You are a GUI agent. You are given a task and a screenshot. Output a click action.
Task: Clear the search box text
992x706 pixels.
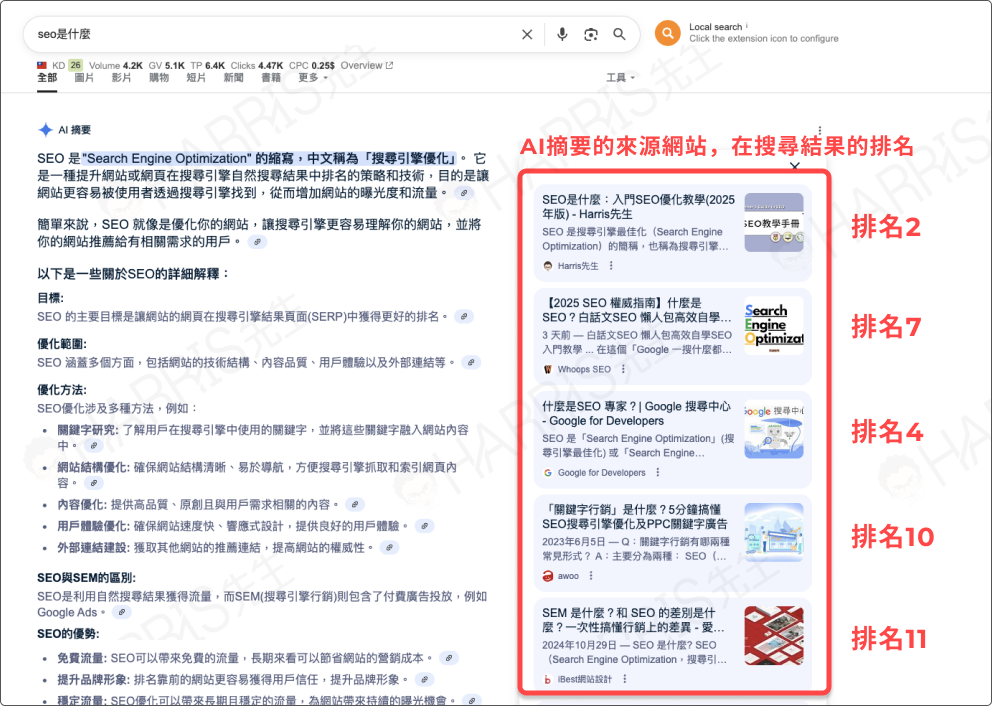coord(527,34)
